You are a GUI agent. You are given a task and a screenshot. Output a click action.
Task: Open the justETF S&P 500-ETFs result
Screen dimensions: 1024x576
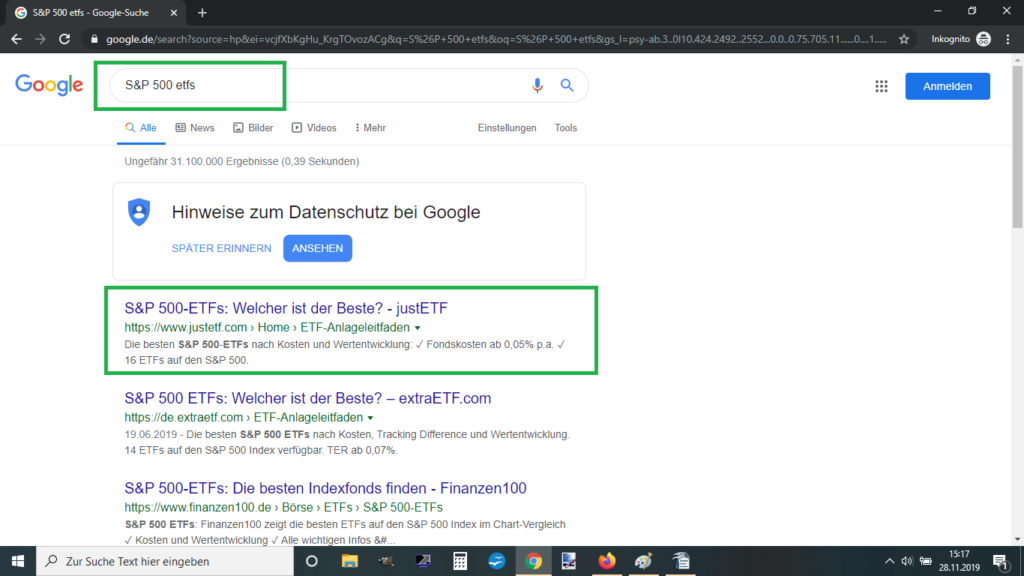click(286, 308)
